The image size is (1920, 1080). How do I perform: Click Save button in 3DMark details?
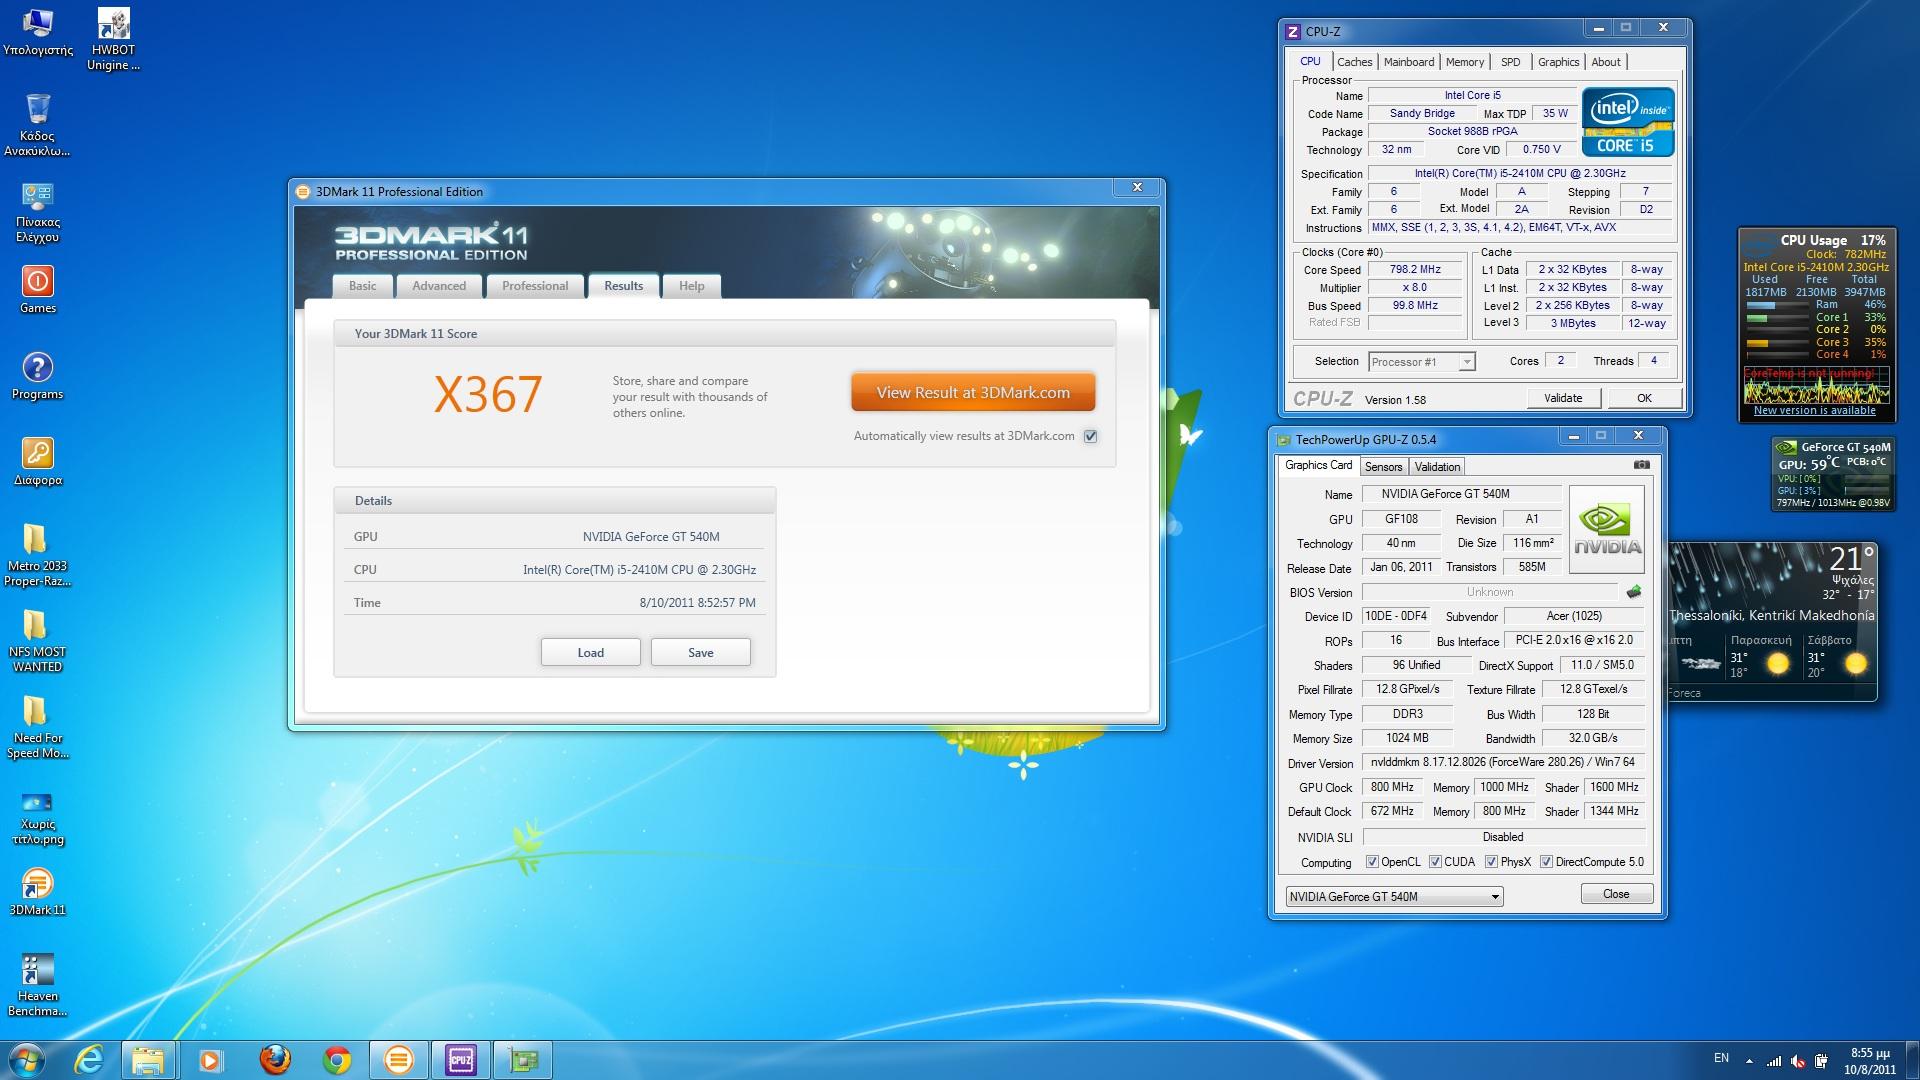click(x=701, y=653)
